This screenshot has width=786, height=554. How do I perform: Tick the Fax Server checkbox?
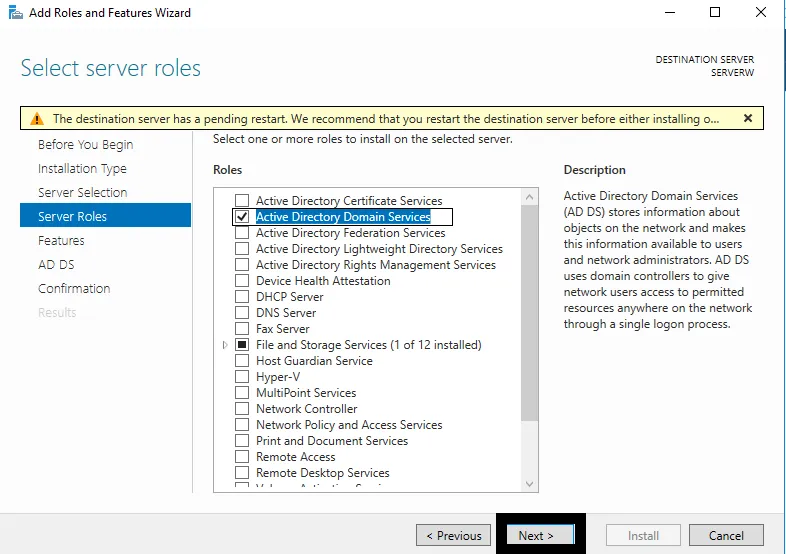click(x=242, y=329)
